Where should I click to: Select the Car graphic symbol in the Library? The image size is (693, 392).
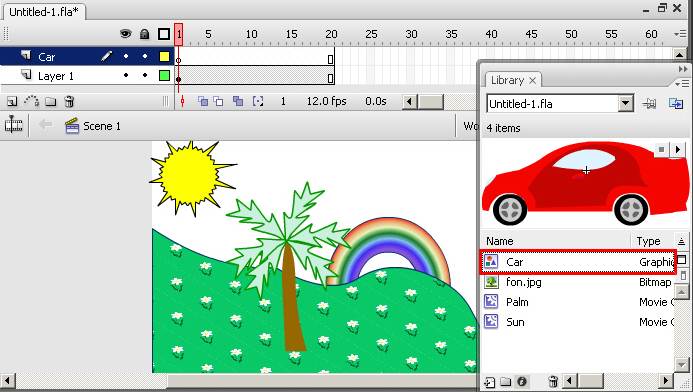pos(578,262)
